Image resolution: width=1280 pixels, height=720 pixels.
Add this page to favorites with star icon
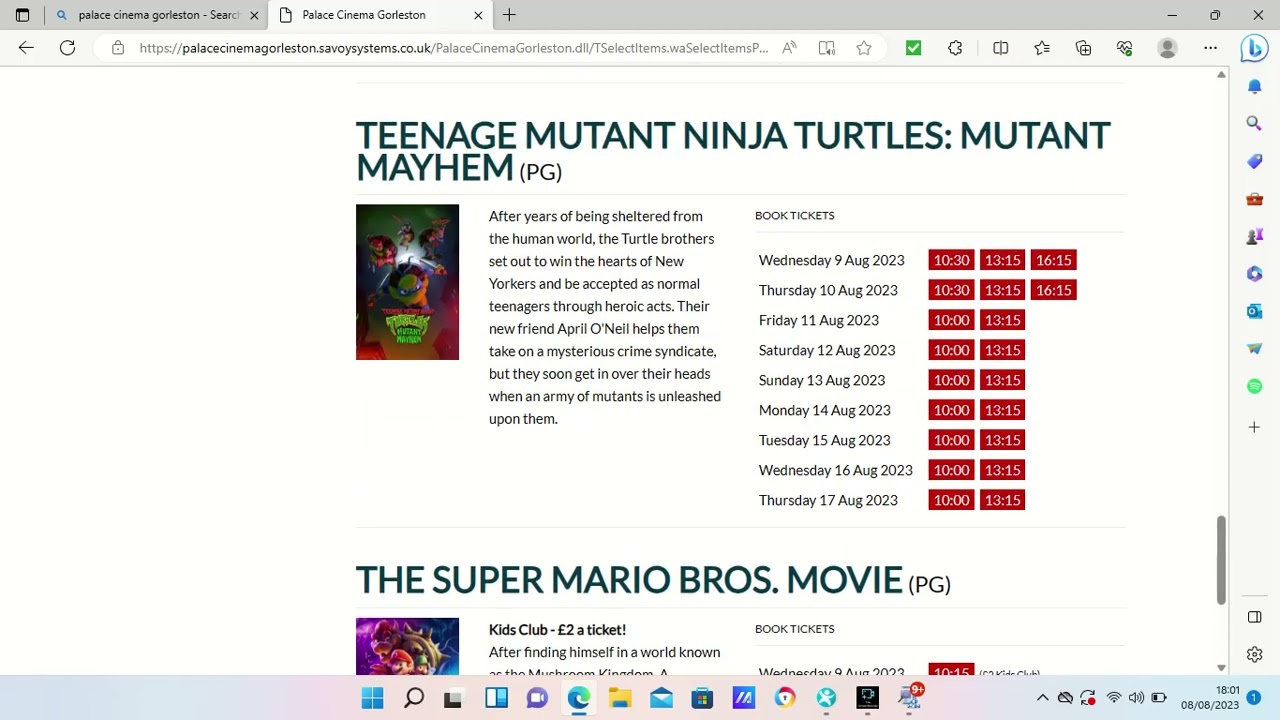(864, 48)
